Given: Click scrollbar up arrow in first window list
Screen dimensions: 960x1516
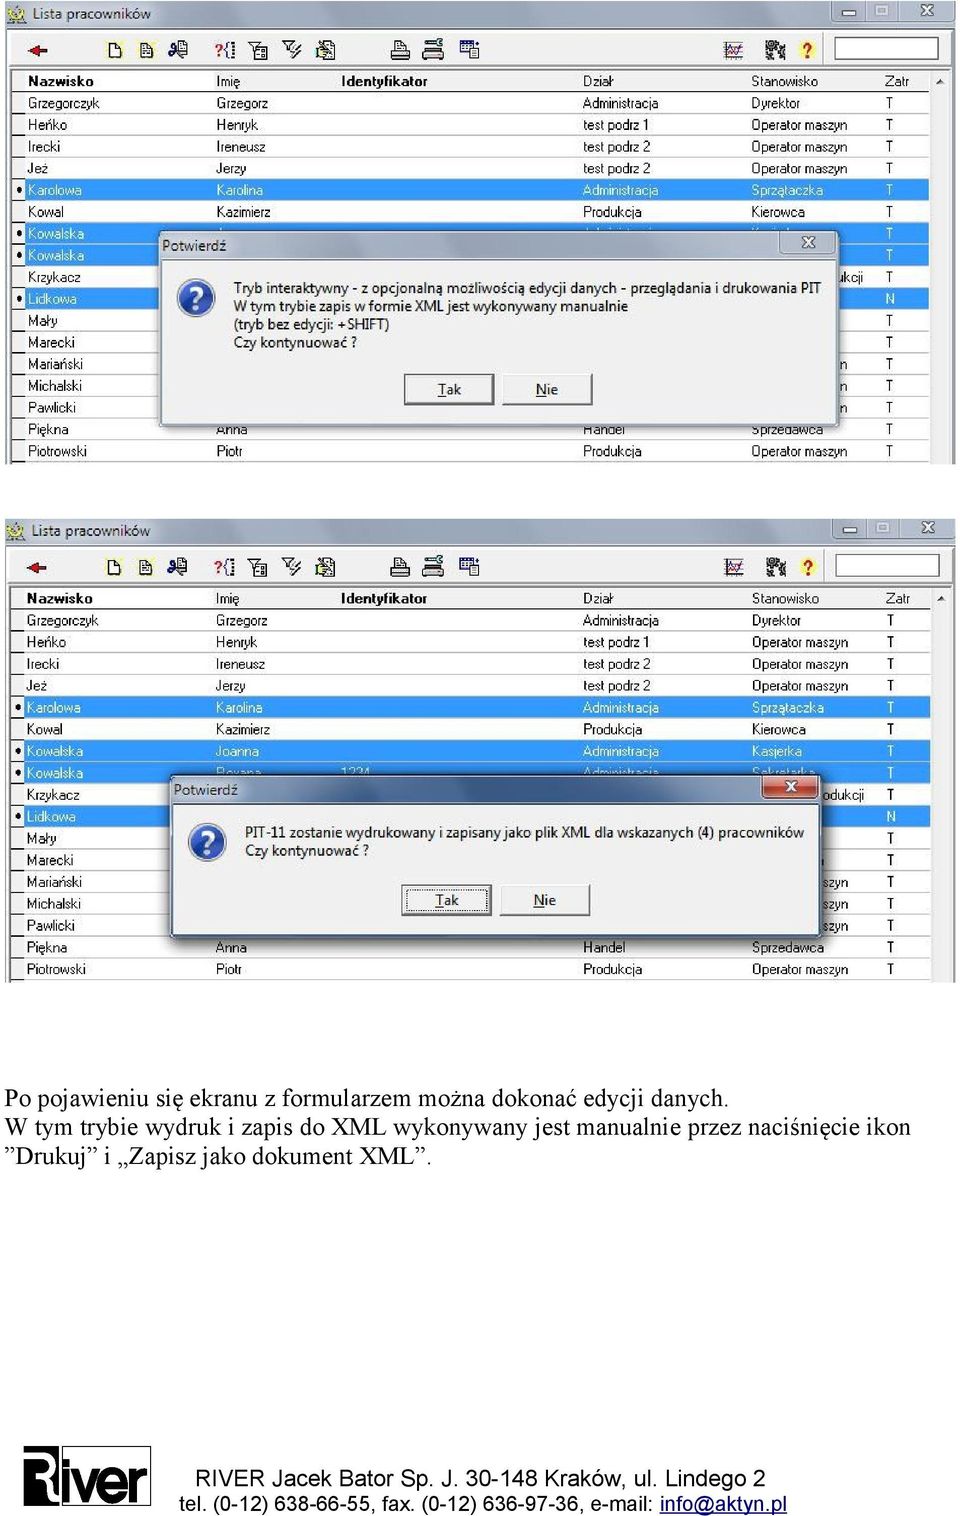Looking at the screenshot, I should 940,81.
